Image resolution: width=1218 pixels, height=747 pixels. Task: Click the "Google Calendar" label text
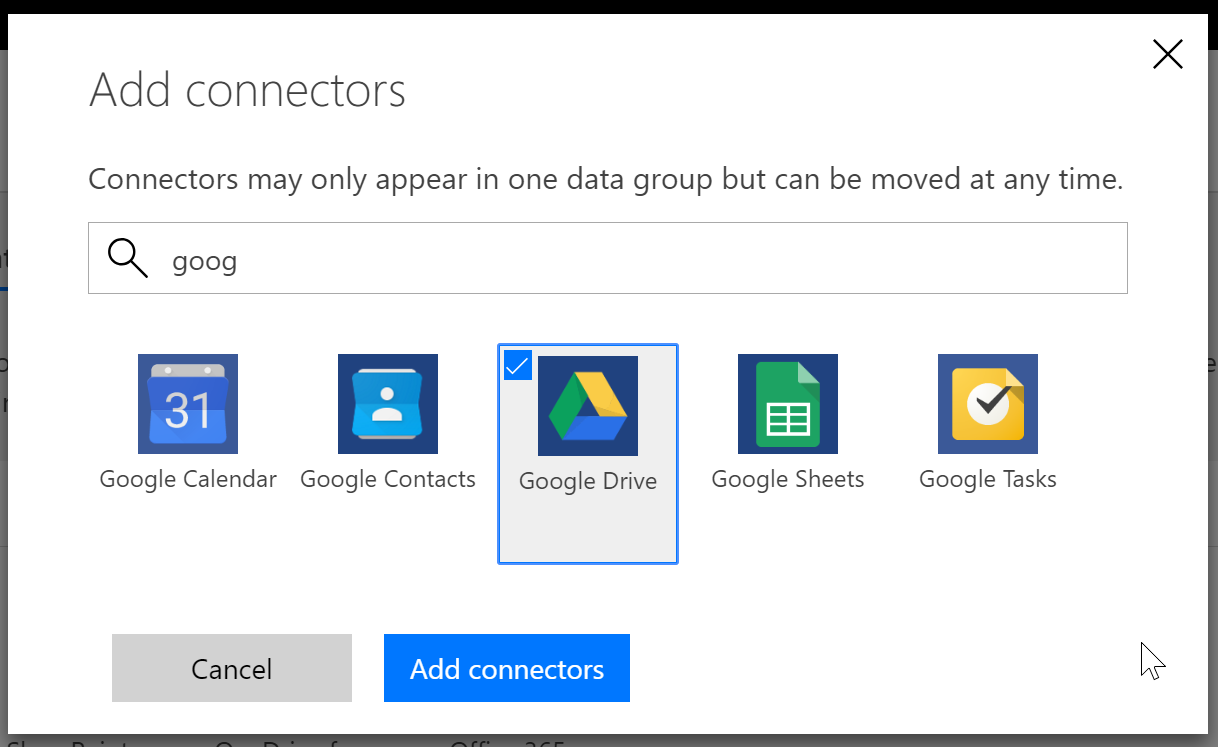(x=188, y=479)
